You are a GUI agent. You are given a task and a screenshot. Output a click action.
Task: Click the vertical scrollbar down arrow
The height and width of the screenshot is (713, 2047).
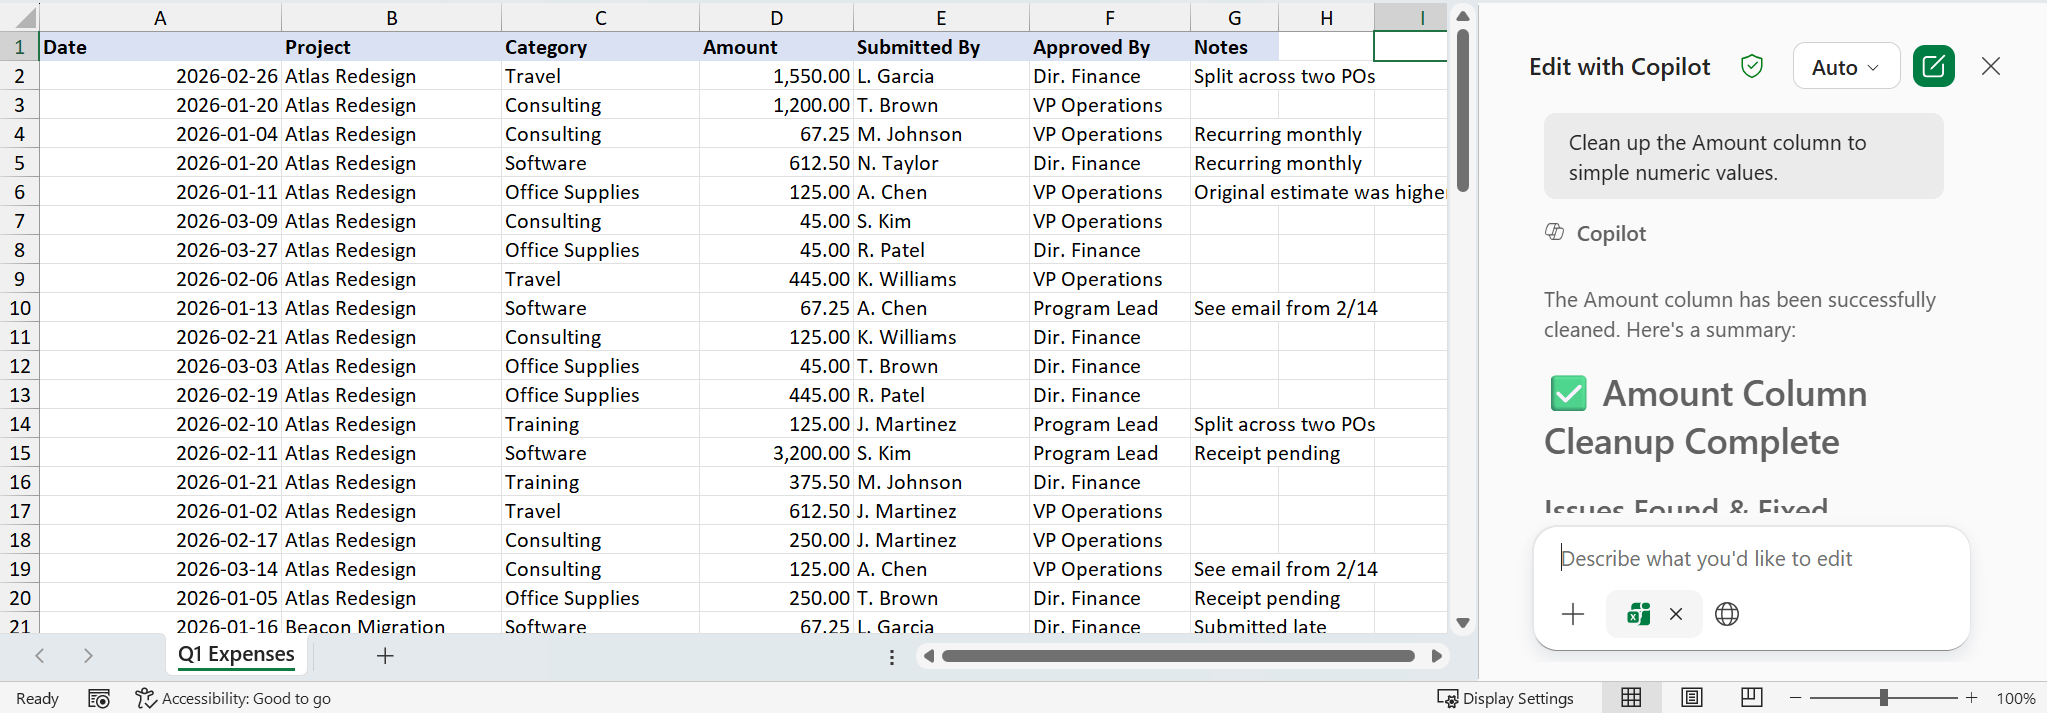pos(1462,623)
